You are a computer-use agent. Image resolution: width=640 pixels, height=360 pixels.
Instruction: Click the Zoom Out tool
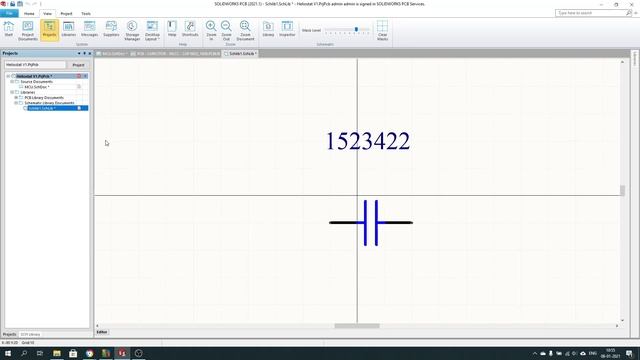pyautogui.click(x=226, y=30)
